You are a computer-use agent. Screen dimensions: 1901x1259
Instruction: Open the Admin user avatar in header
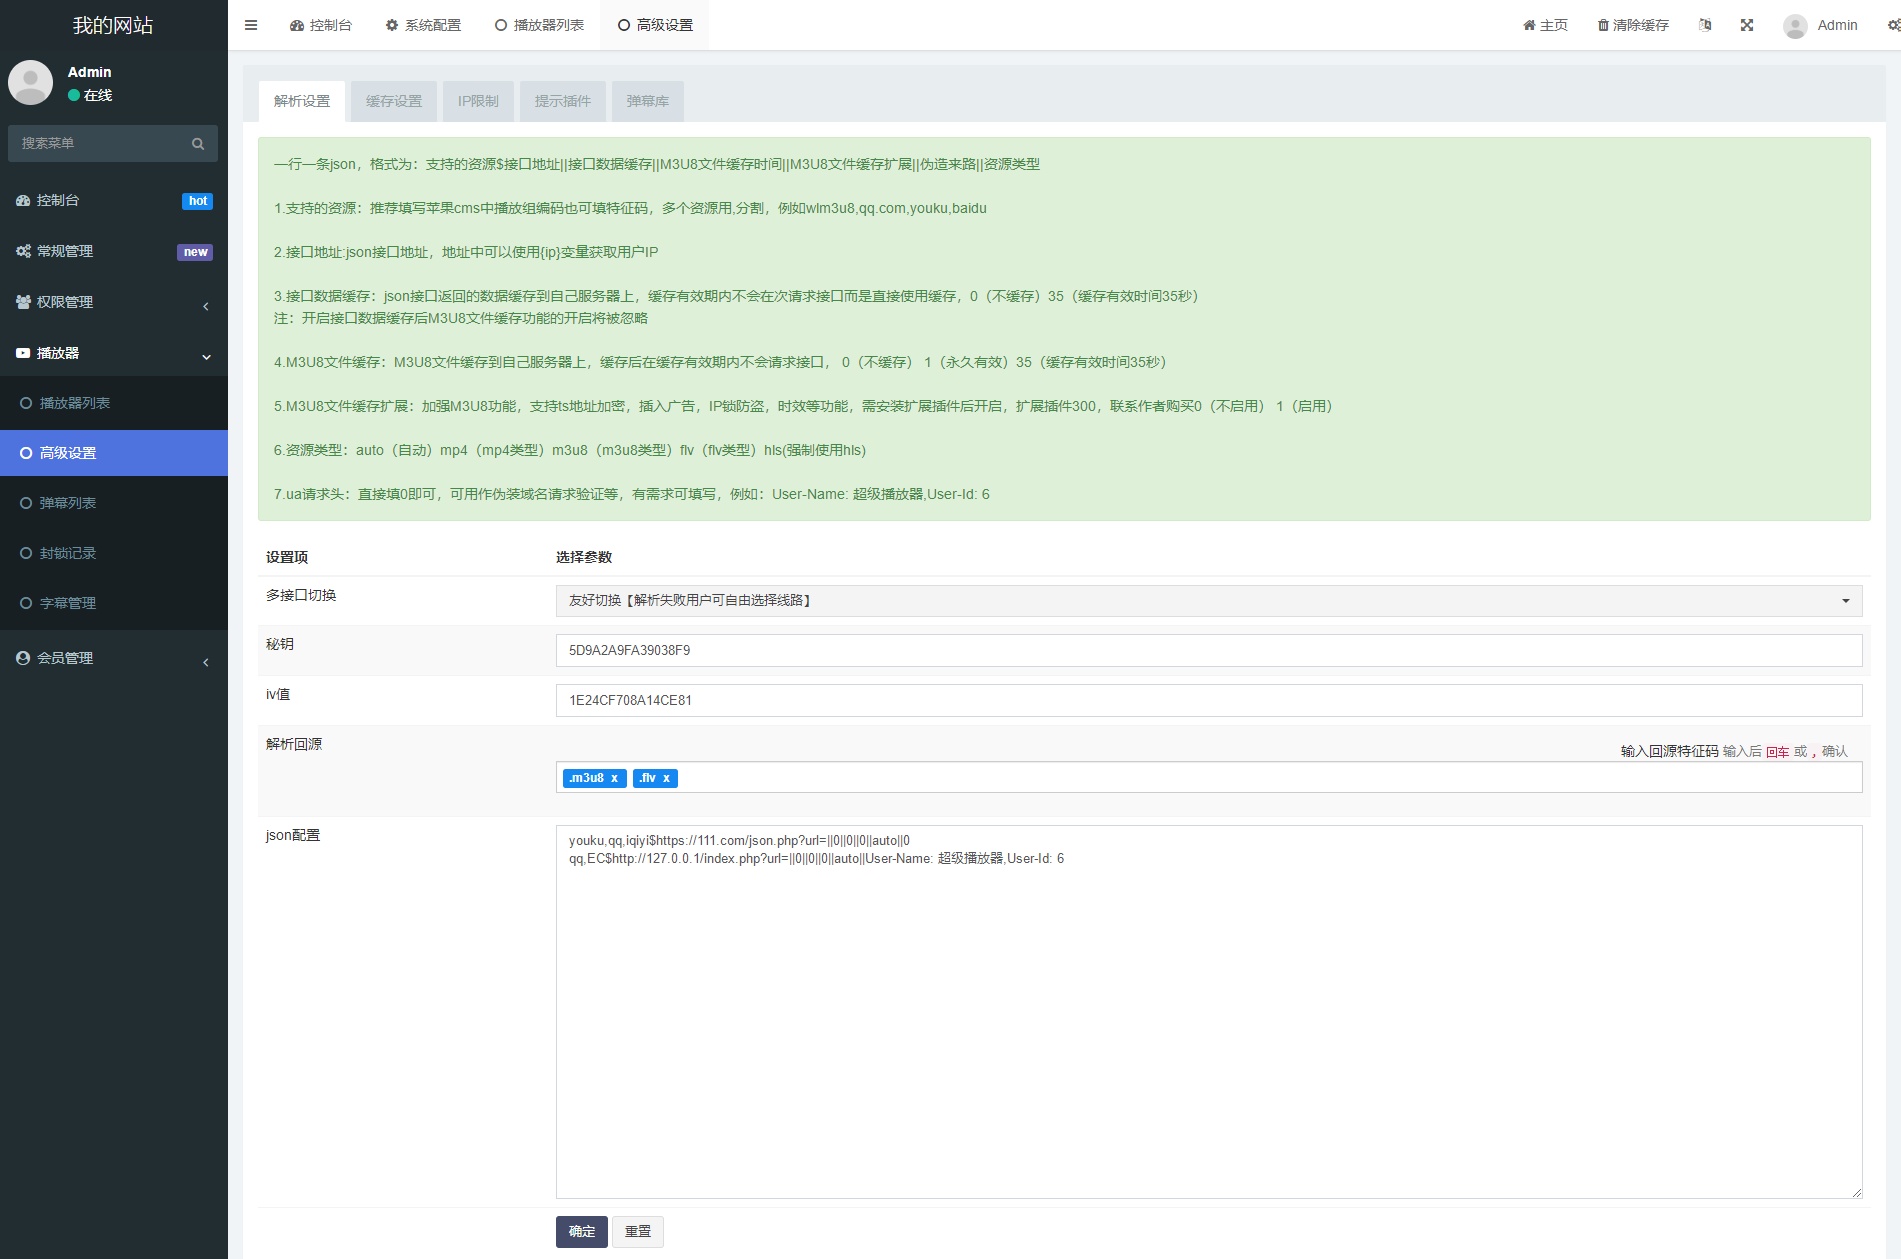click(x=1795, y=26)
